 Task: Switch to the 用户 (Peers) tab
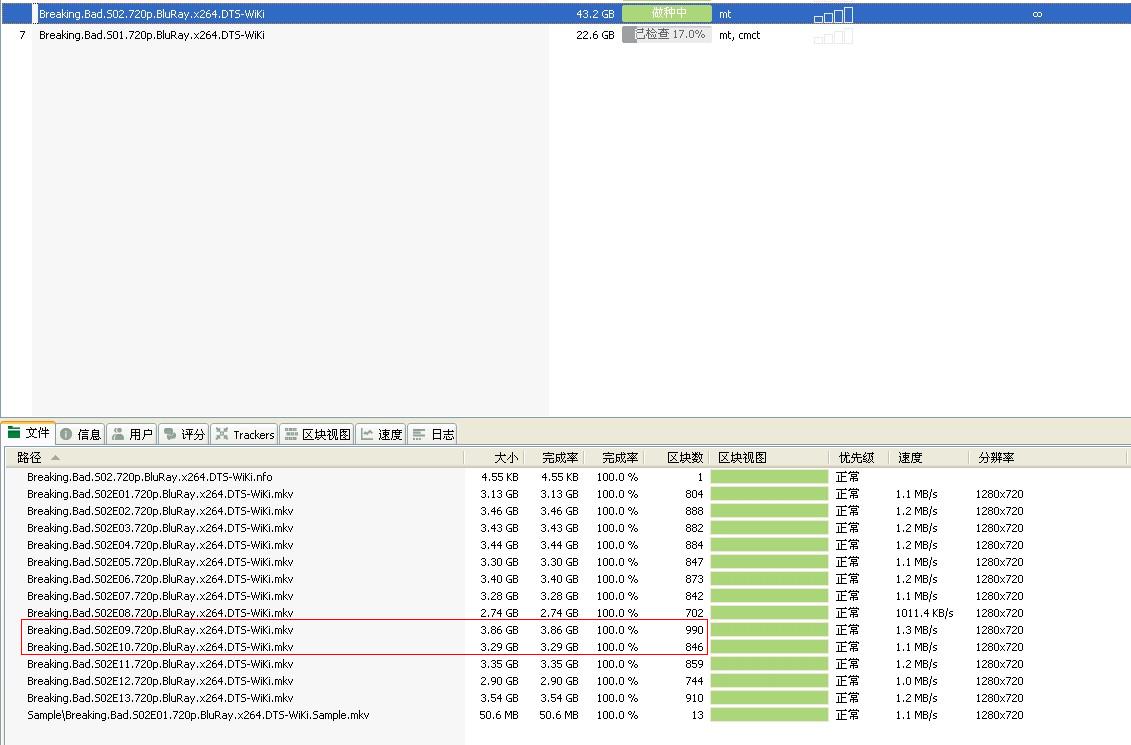(133, 434)
